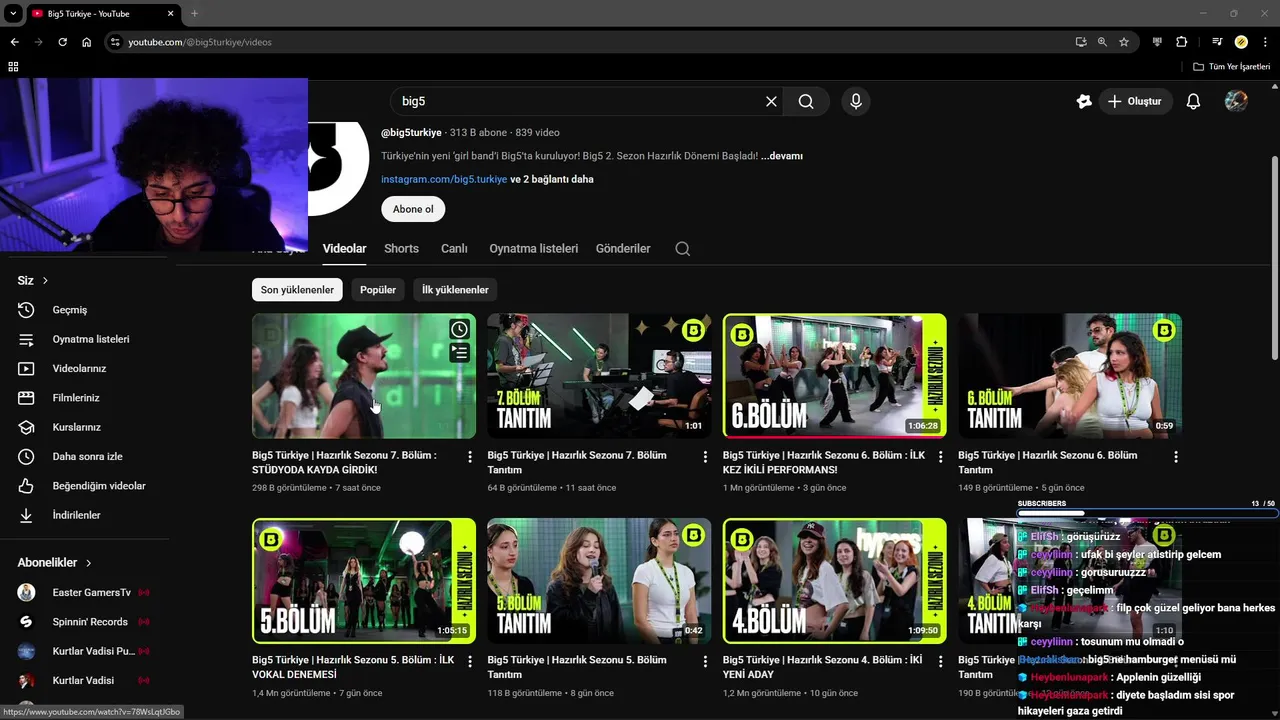Filter by Popüler chip
This screenshot has width=1280, height=720.
pos(378,290)
